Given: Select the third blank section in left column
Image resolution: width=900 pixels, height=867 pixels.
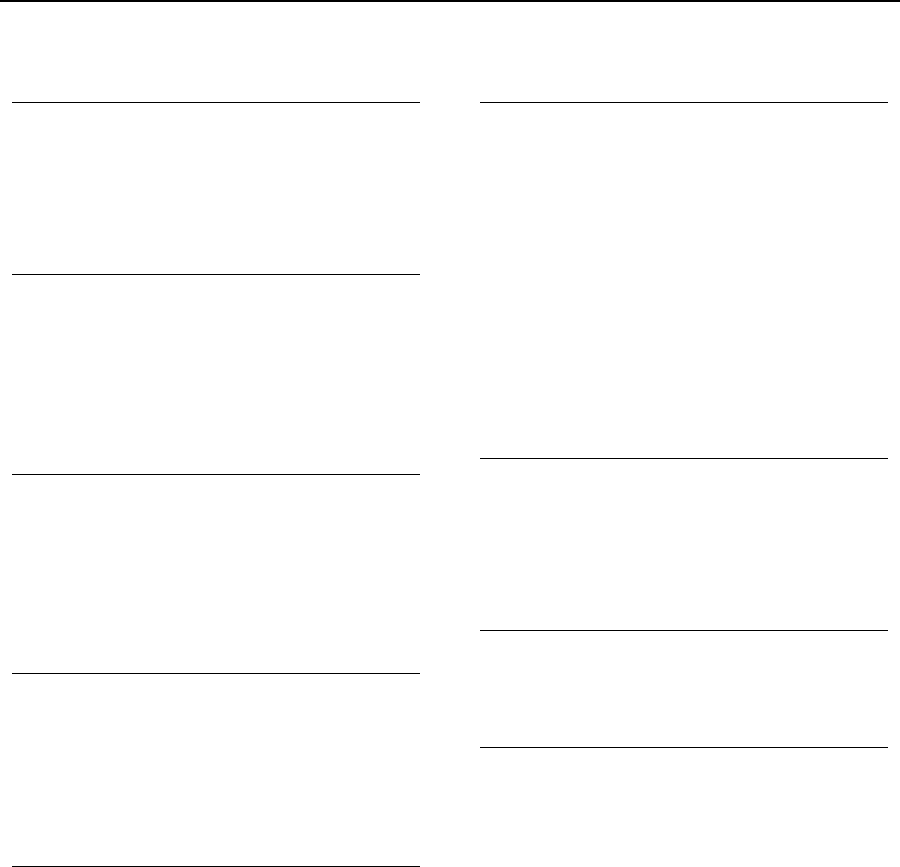Looking at the screenshot, I should point(215,574).
